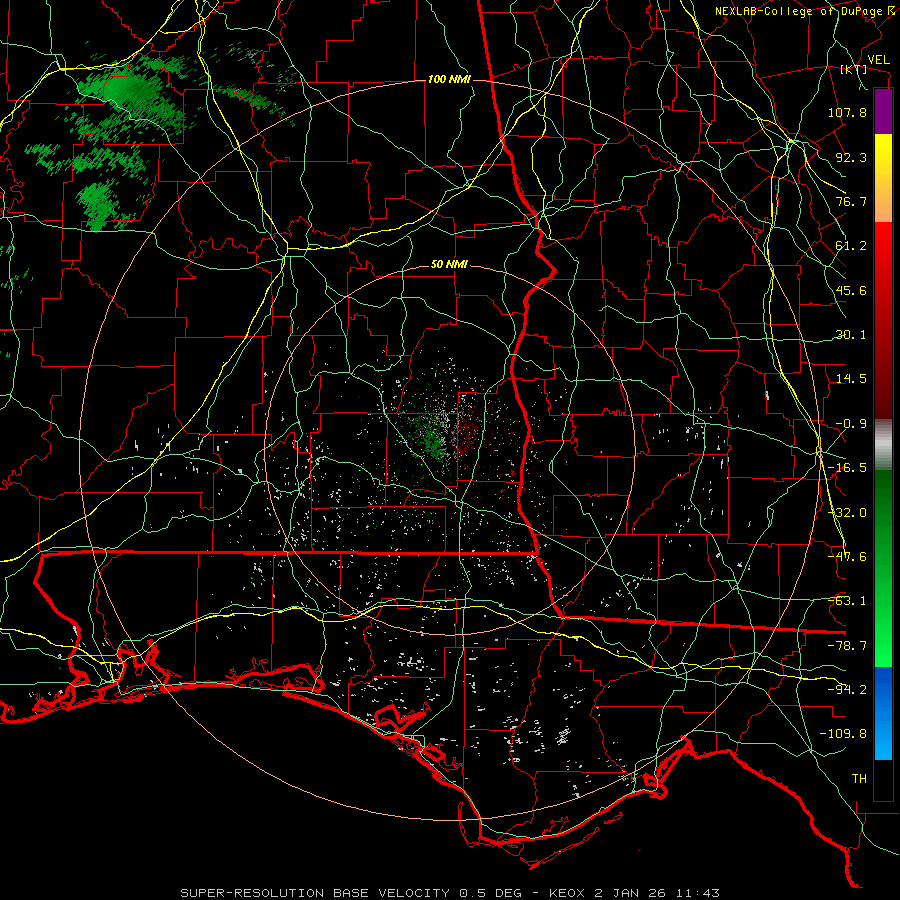
Task: Click the 14.5 legend value
Action: pos(851,379)
